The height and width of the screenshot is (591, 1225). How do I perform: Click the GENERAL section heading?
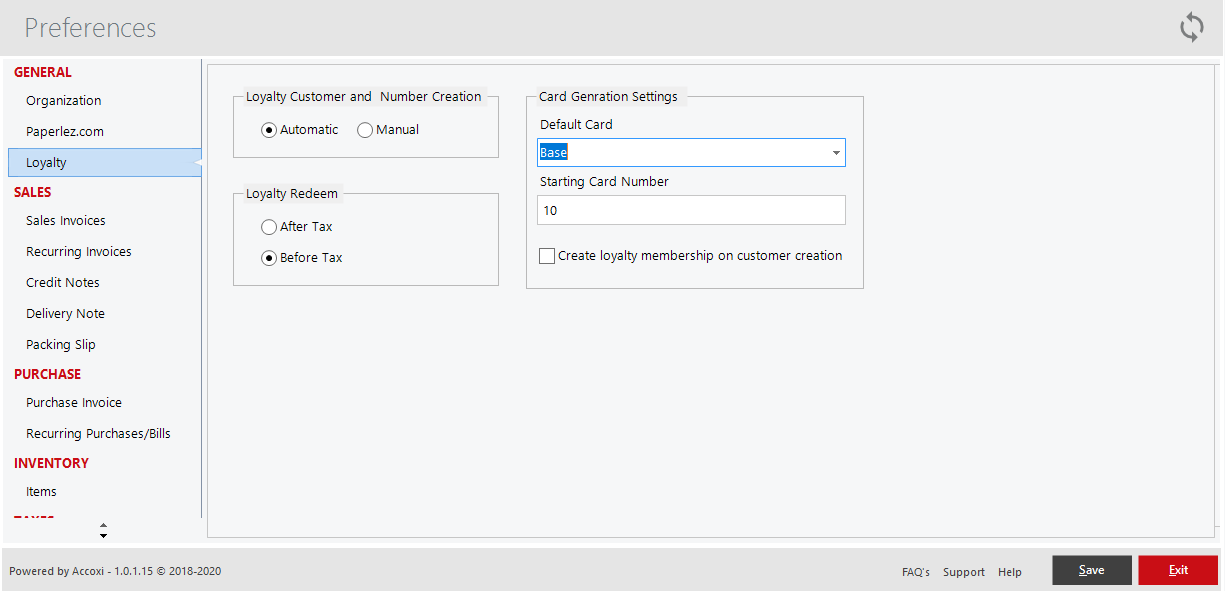(43, 72)
